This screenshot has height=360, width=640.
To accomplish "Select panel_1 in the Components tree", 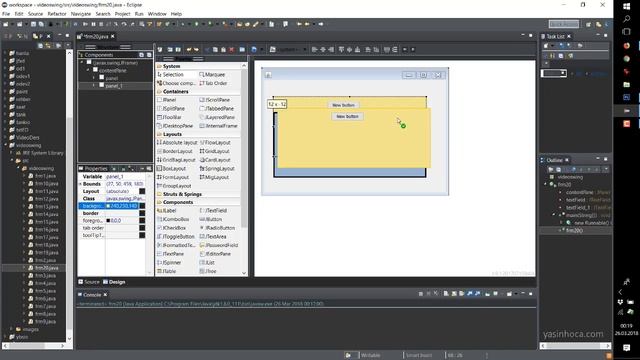I will pyautogui.click(x=114, y=86).
